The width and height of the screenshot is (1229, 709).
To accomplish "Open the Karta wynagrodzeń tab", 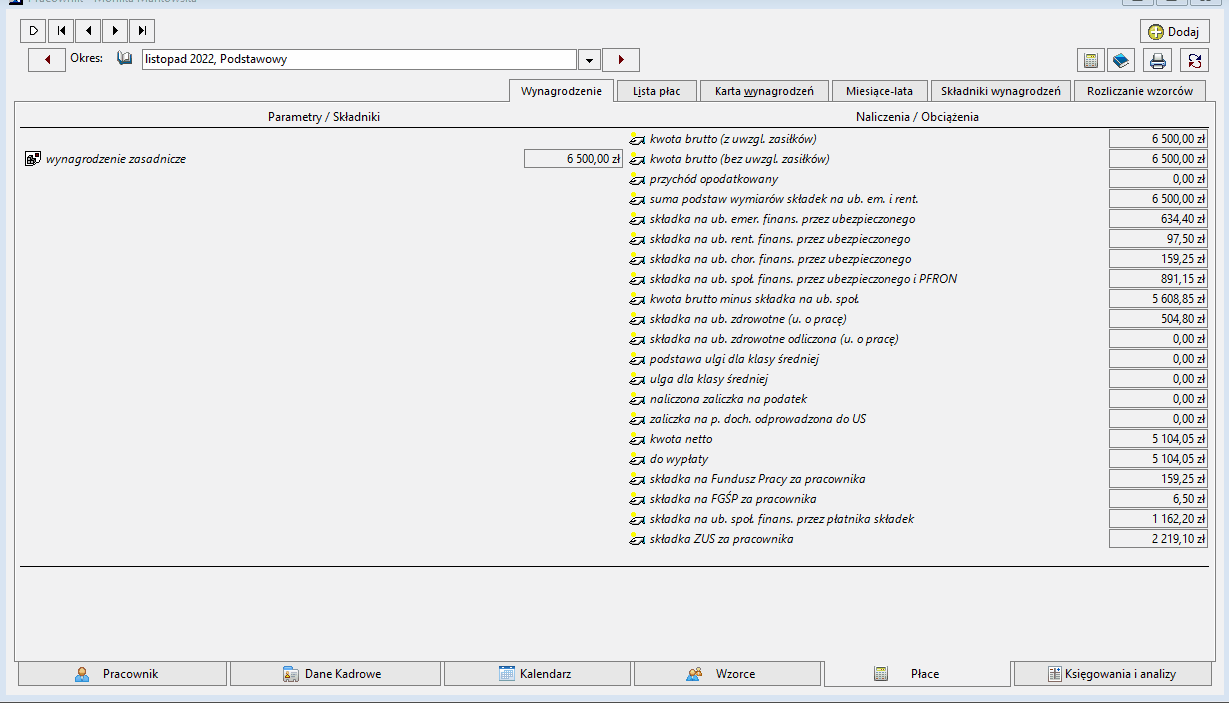I will tap(765, 91).
